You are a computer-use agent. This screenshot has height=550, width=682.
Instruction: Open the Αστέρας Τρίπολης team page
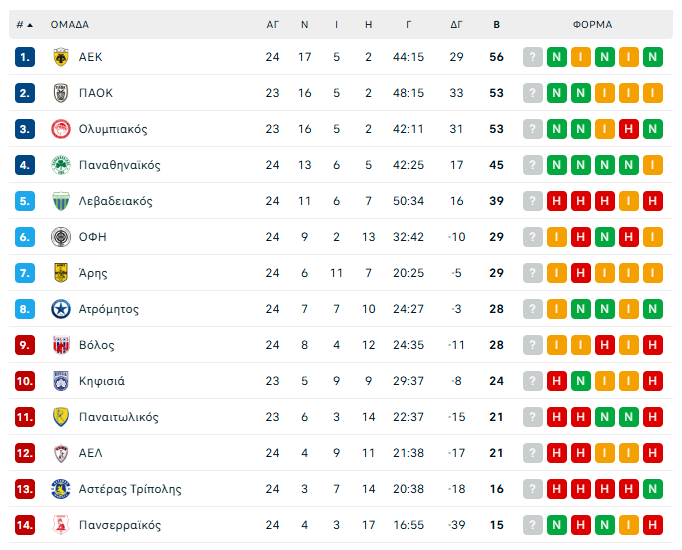(x=130, y=489)
